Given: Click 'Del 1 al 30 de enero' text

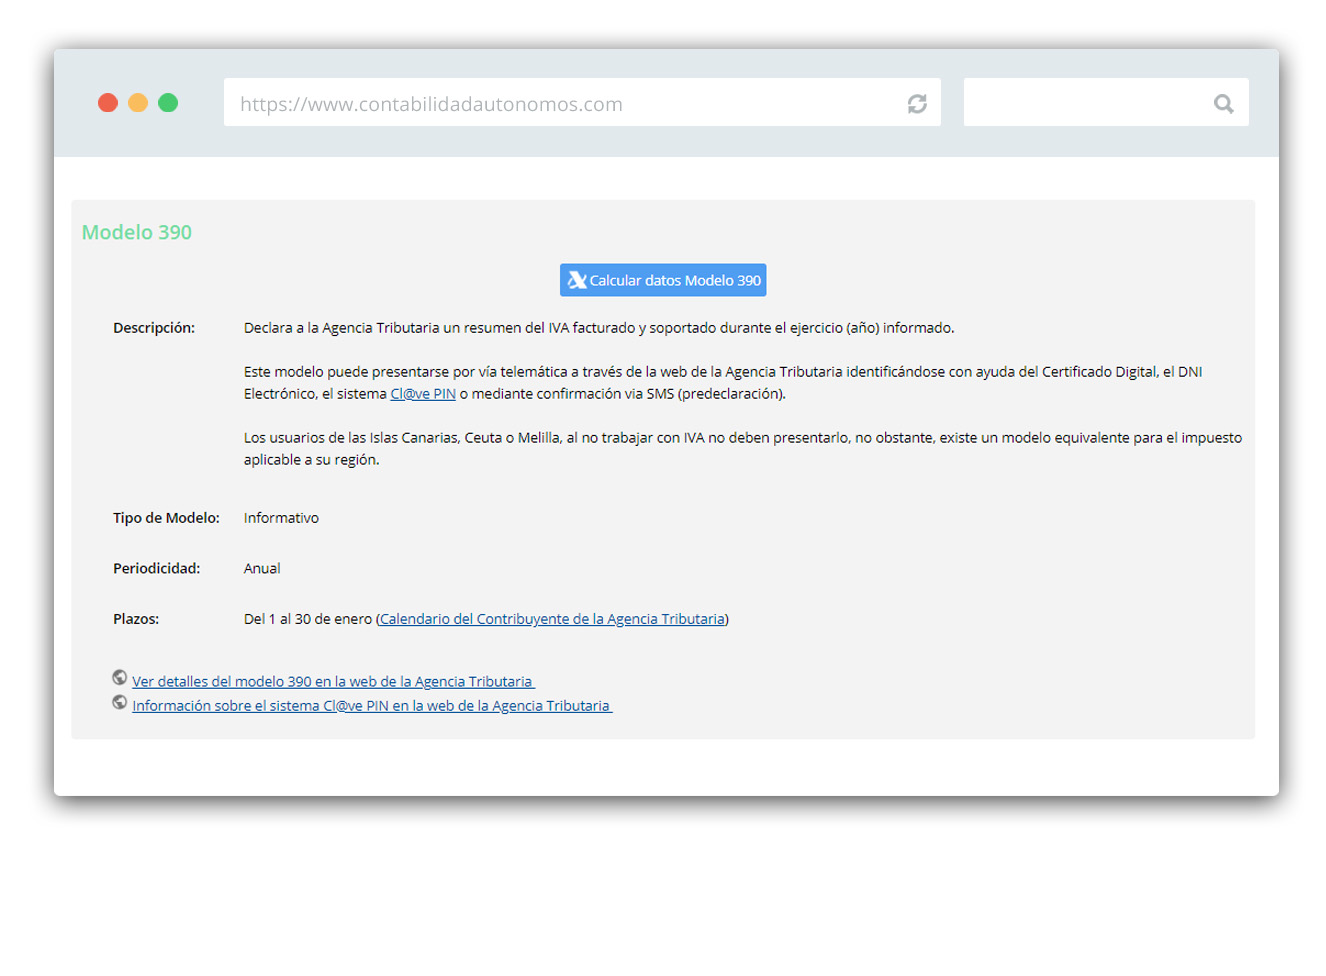Looking at the screenshot, I should (308, 619).
